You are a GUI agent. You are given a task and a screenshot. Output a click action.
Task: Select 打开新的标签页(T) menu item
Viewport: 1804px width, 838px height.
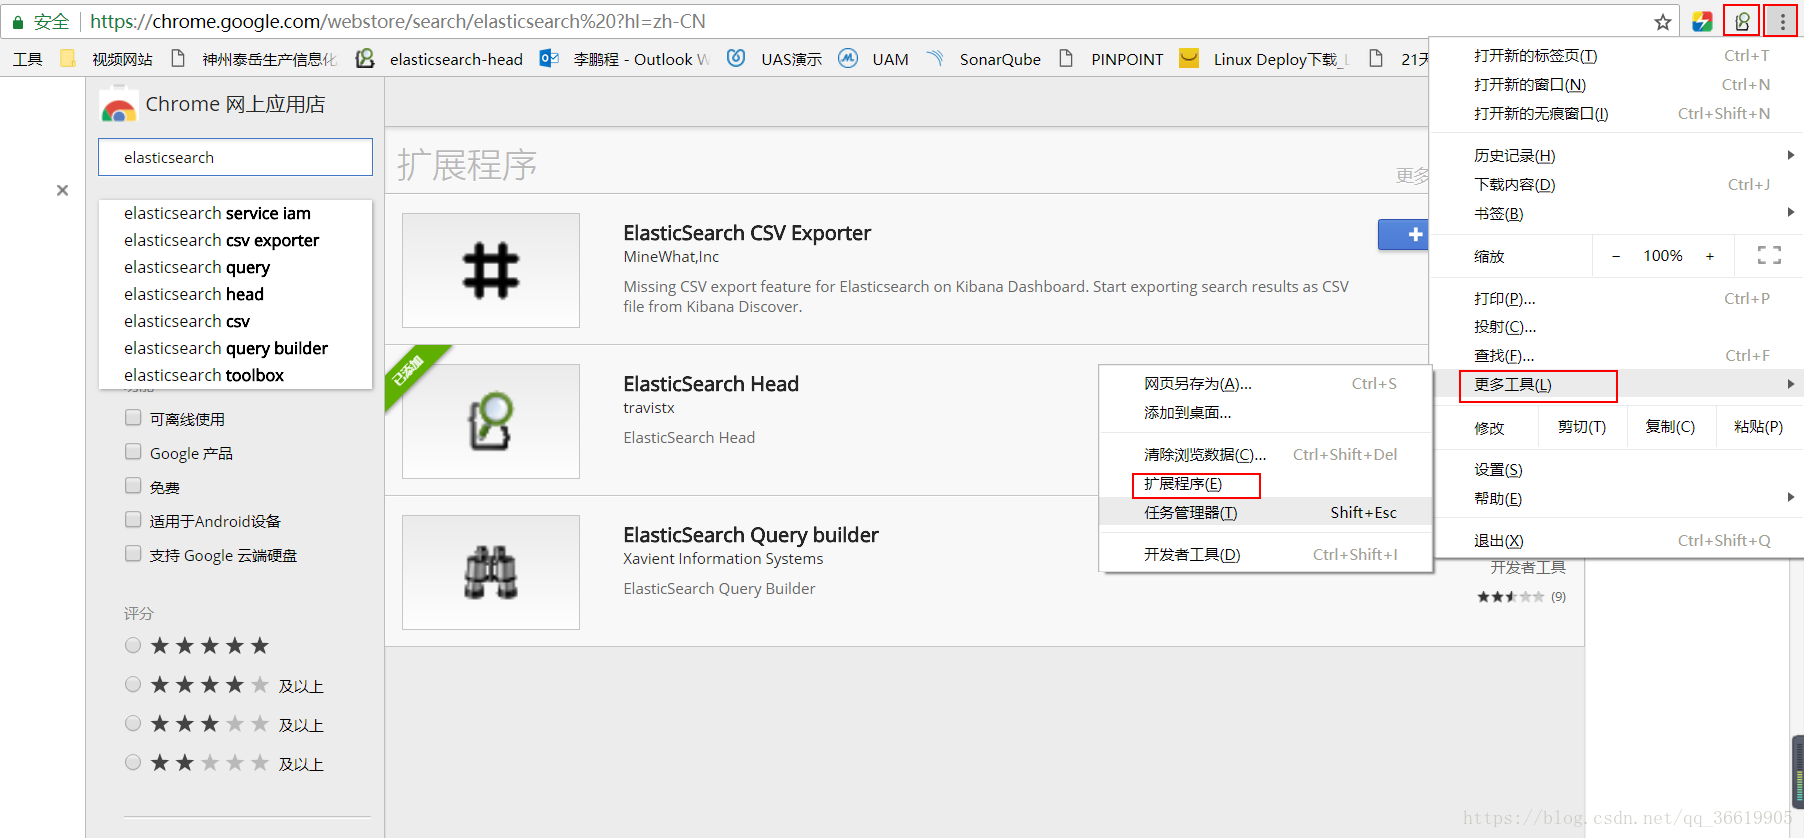point(1617,56)
